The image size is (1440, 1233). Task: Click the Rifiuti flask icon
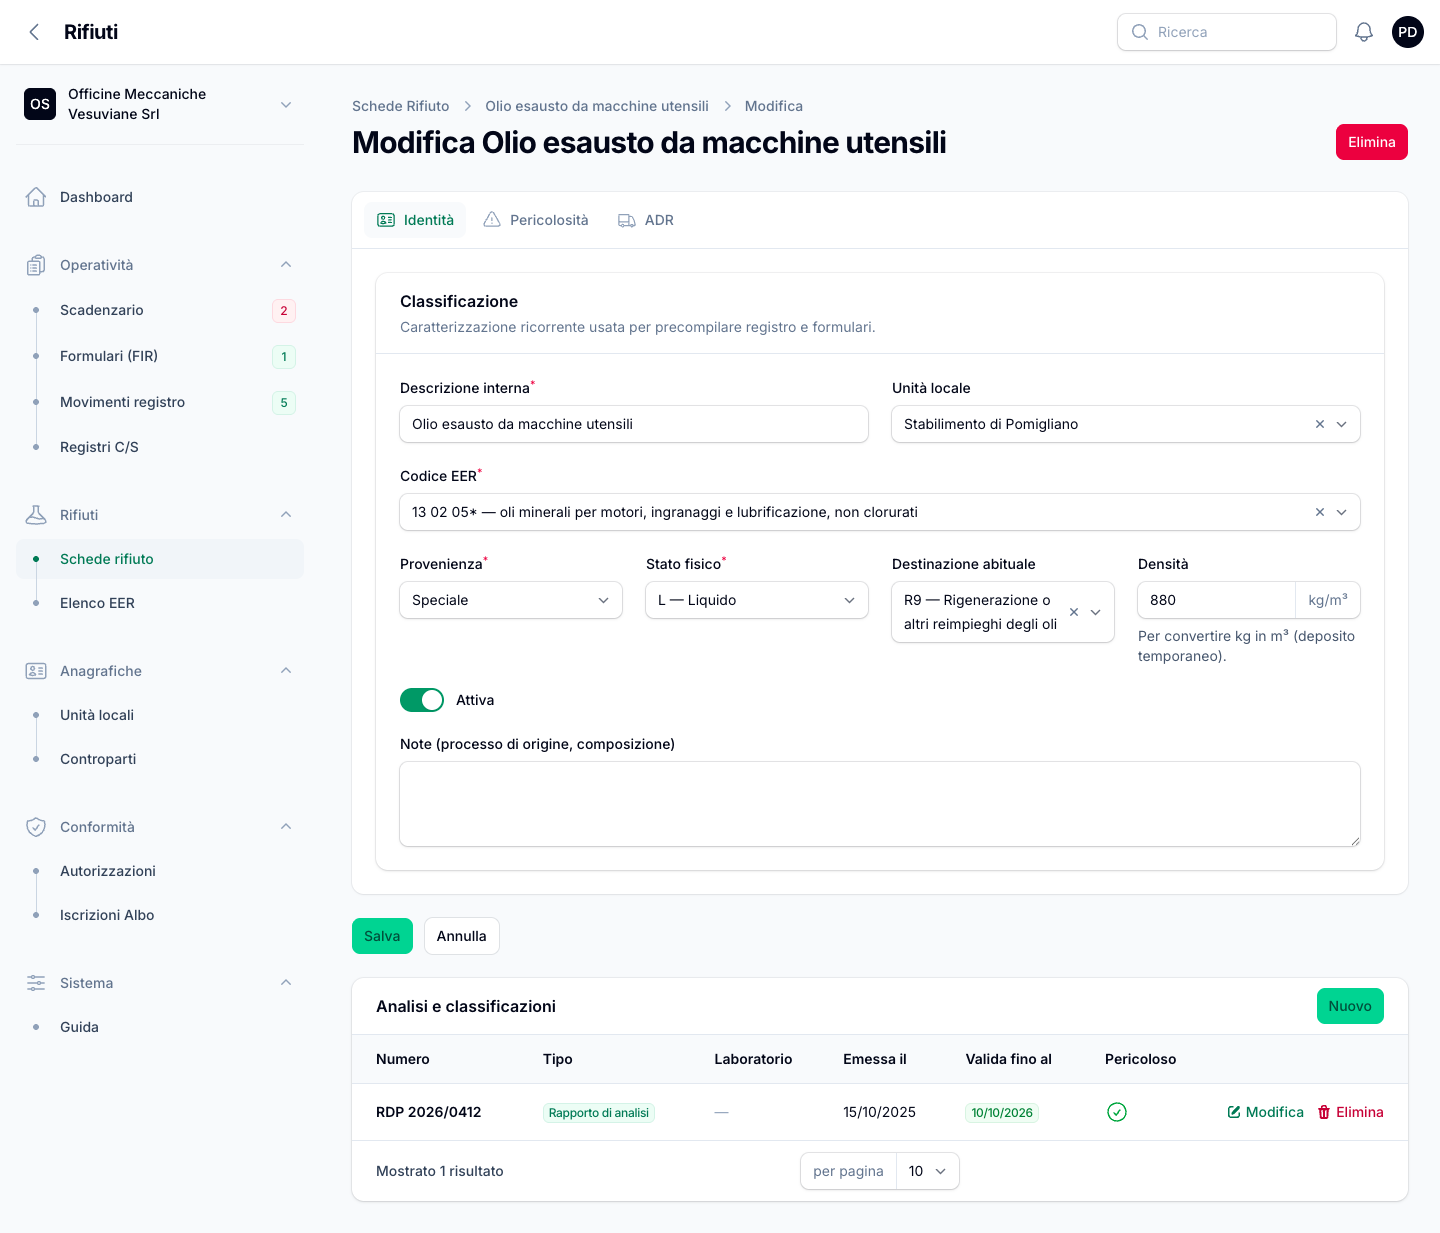[x=36, y=515]
